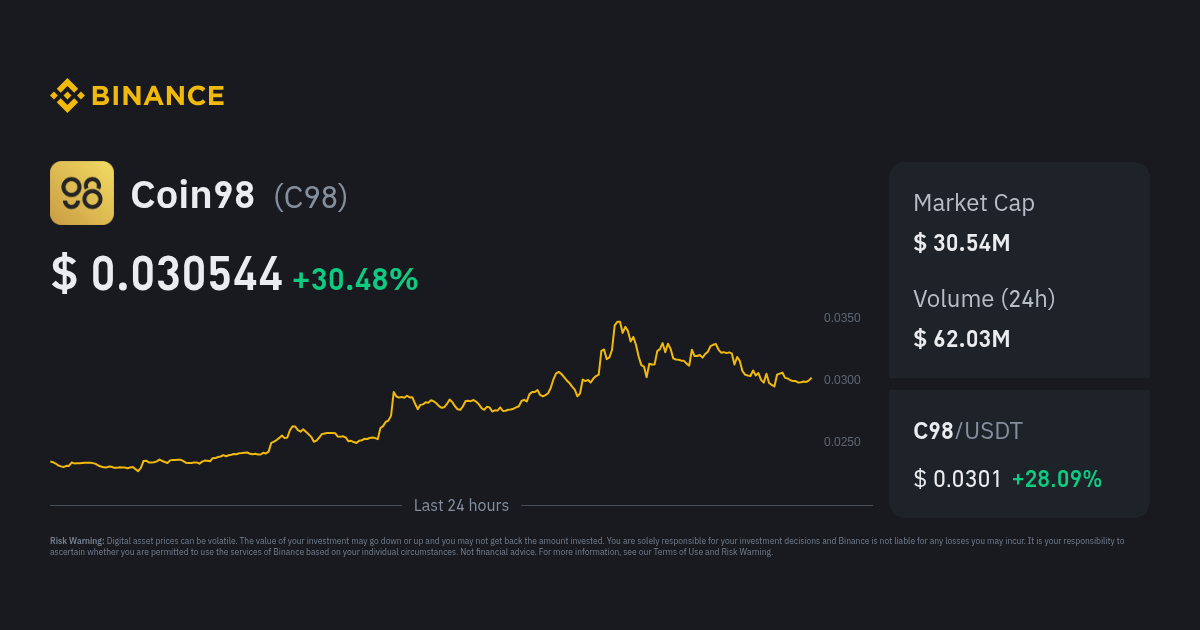The width and height of the screenshot is (1200, 630).
Task: Click the 0.0300 chart axis label
Action: point(842,380)
